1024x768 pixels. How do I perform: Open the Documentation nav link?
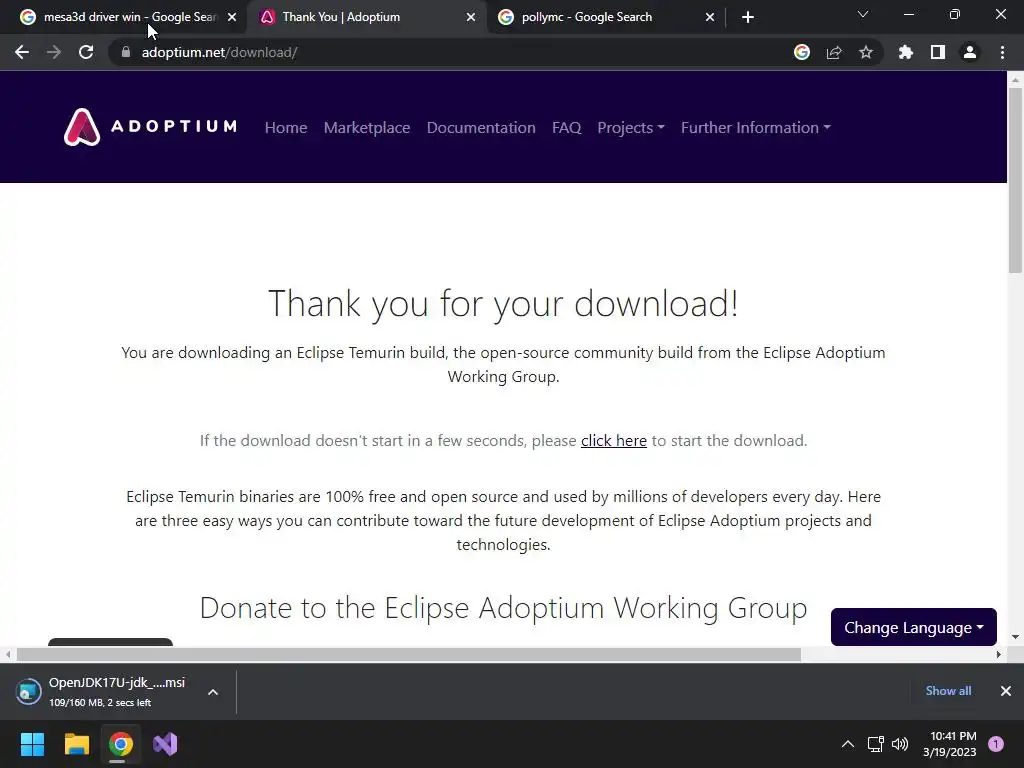pyautogui.click(x=481, y=127)
